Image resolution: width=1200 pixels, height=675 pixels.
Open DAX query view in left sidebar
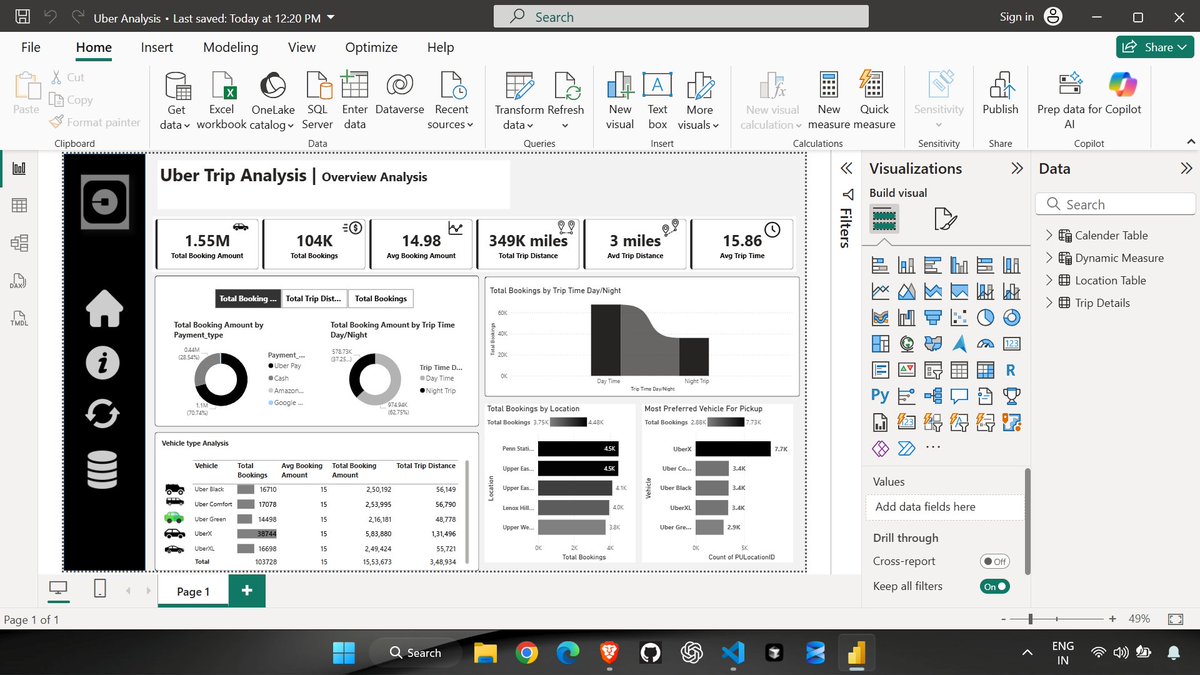[x=19, y=281]
